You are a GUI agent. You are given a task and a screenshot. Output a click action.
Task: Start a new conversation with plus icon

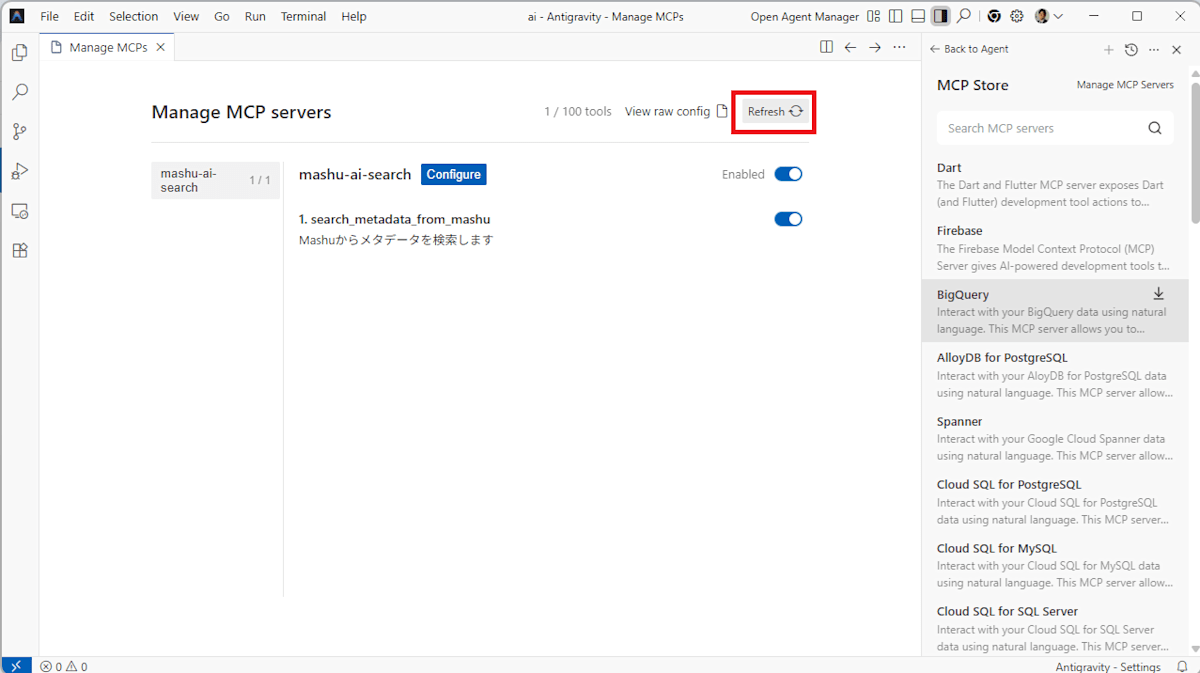[1108, 49]
